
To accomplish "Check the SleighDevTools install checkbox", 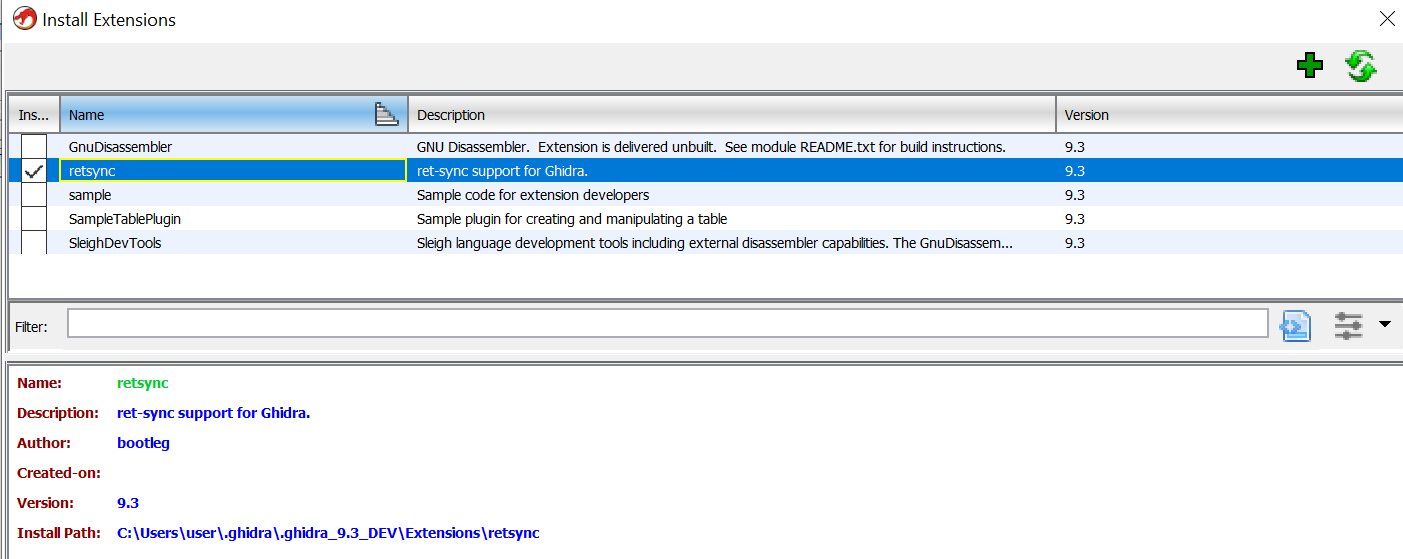I will tap(34, 243).
